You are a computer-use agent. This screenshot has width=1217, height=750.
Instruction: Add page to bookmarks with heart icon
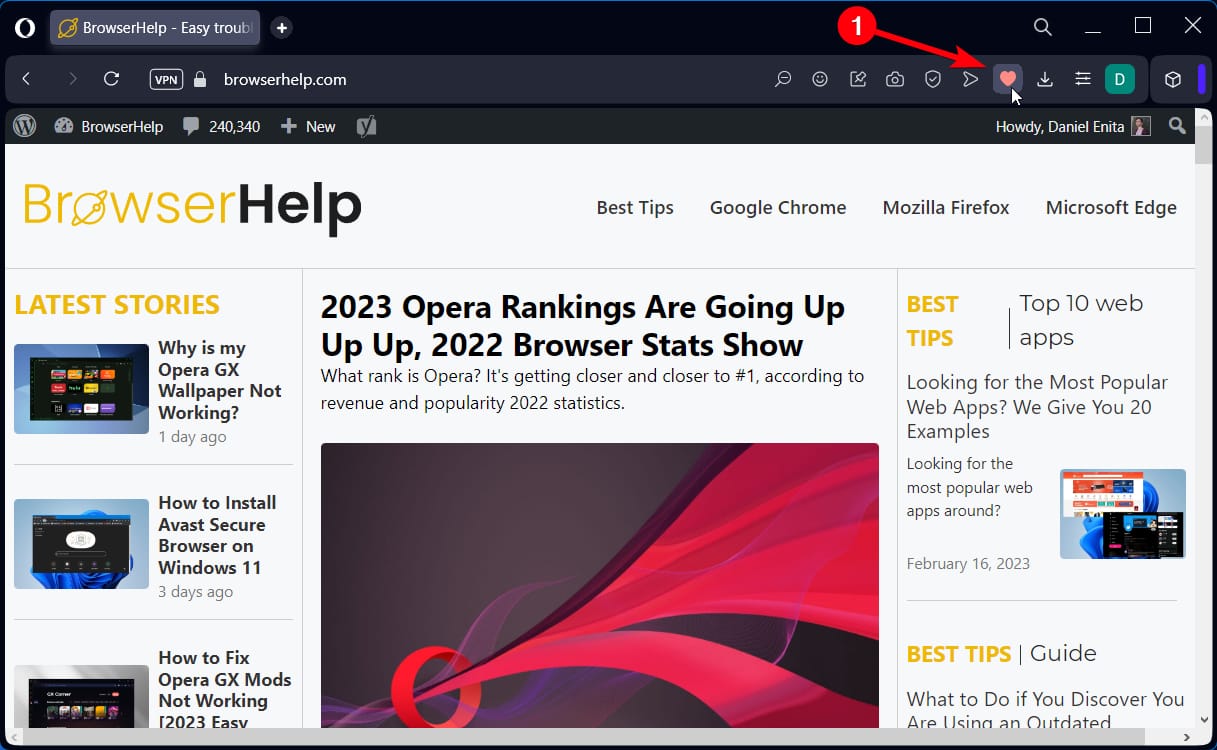(x=1008, y=79)
